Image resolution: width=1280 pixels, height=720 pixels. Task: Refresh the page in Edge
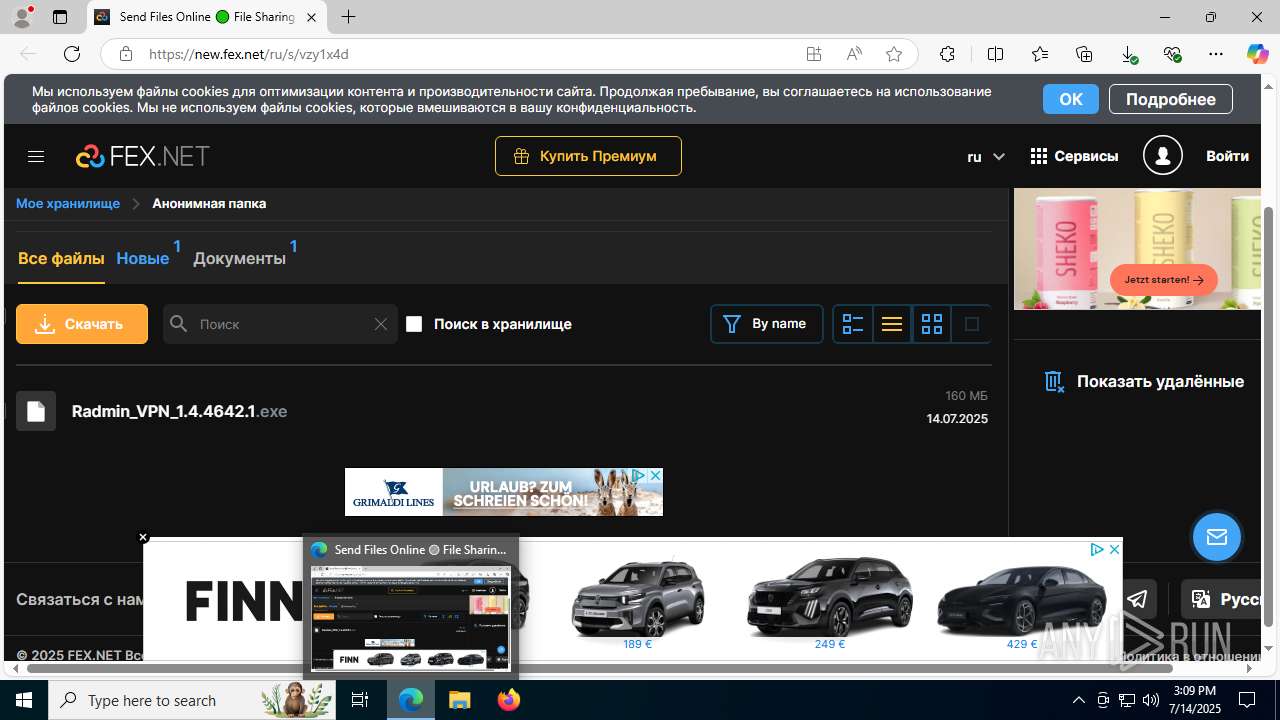(72, 54)
